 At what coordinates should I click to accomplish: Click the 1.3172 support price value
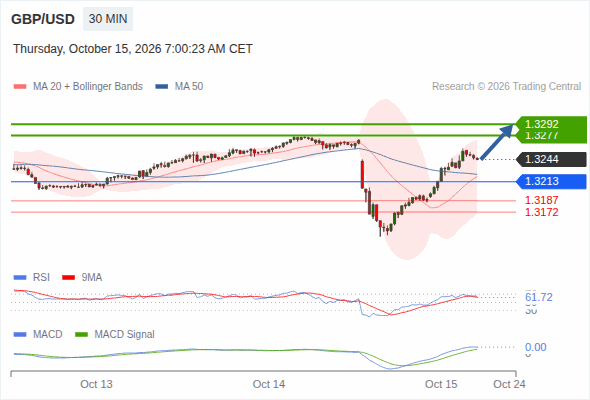coord(541,212)
